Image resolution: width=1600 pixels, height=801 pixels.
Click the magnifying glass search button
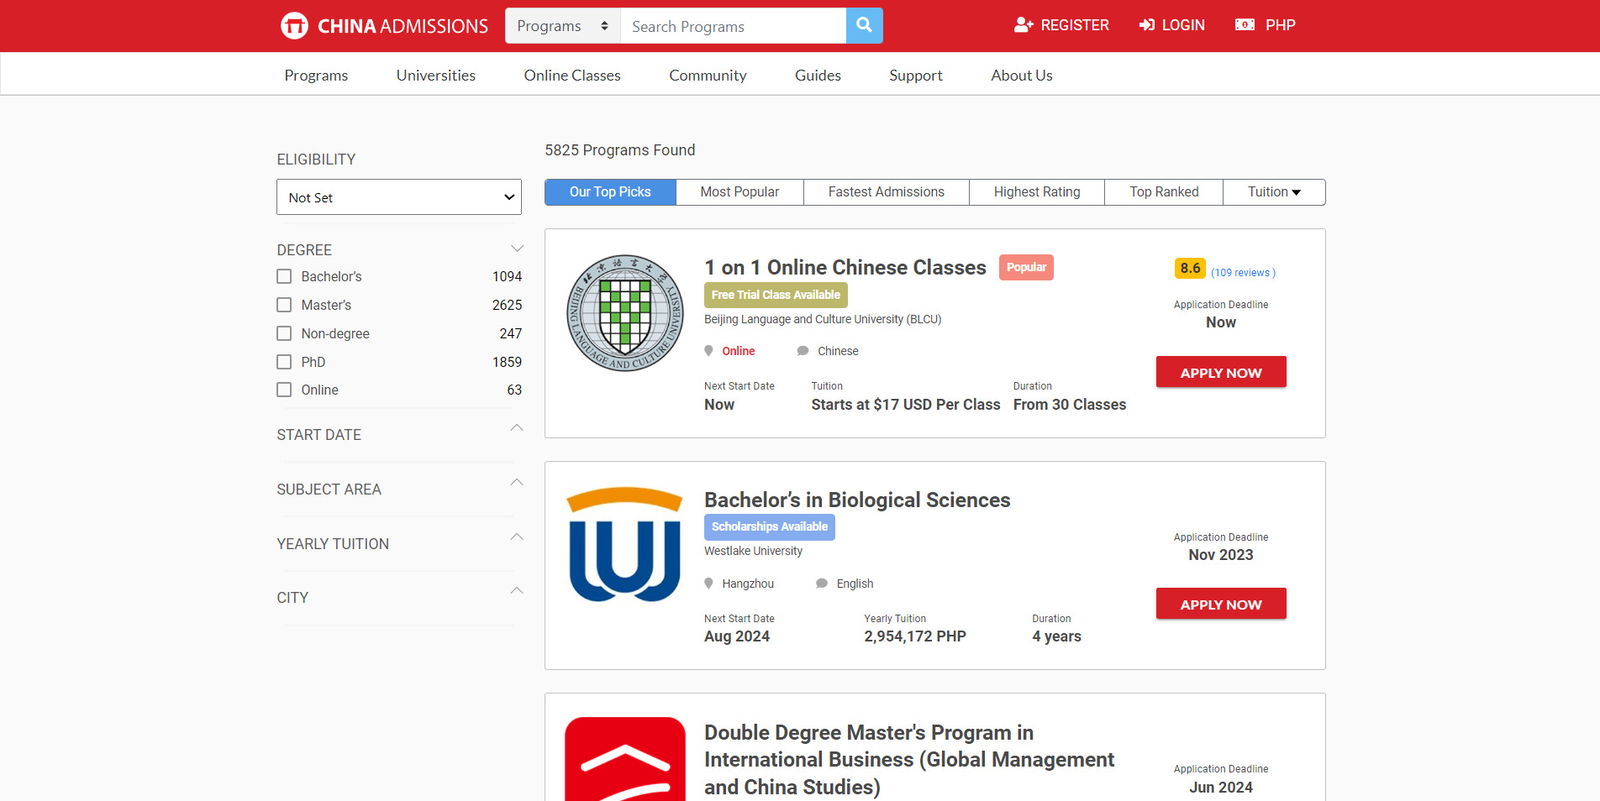(x=864, y=26)
